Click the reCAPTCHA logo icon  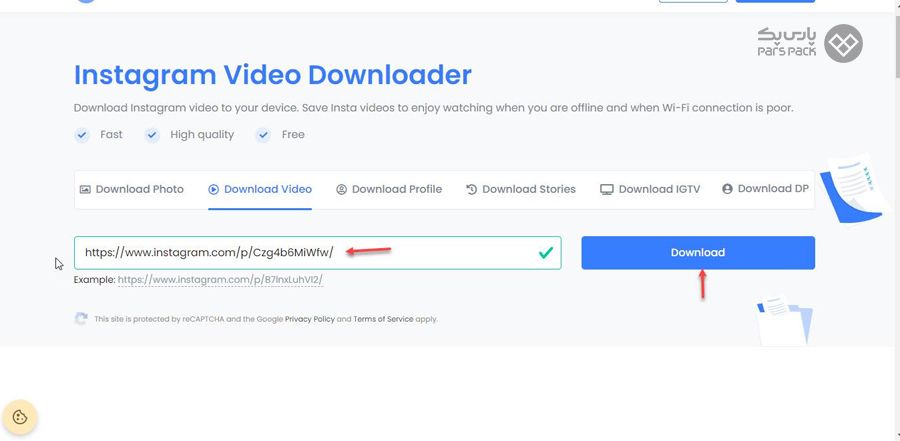tap(81, 319)
